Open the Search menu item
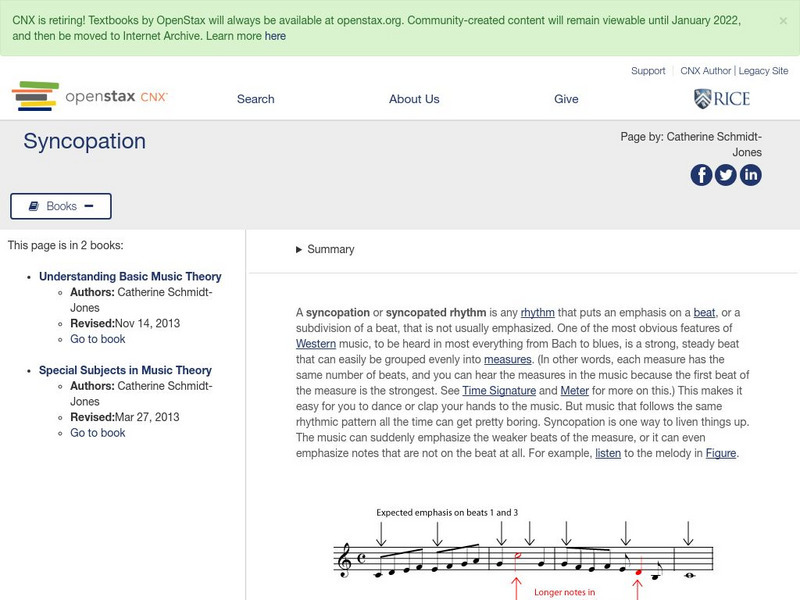The width and height of the screenshot is (800, 600). point(256,99)
